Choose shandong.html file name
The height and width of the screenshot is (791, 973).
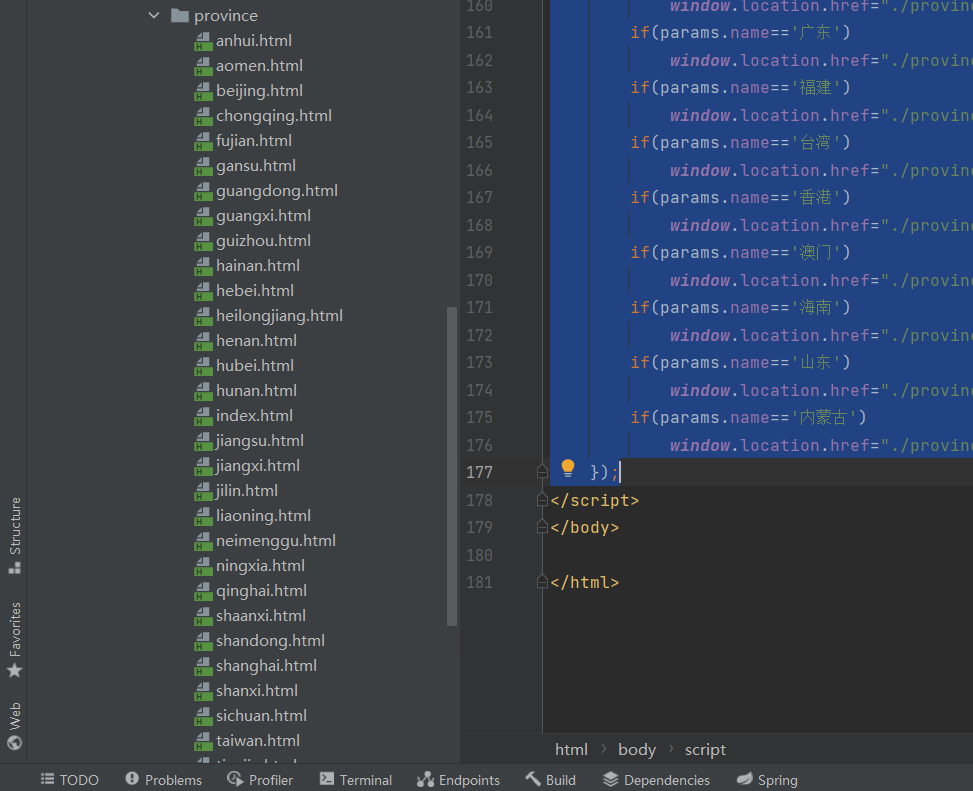coord(270,641)
